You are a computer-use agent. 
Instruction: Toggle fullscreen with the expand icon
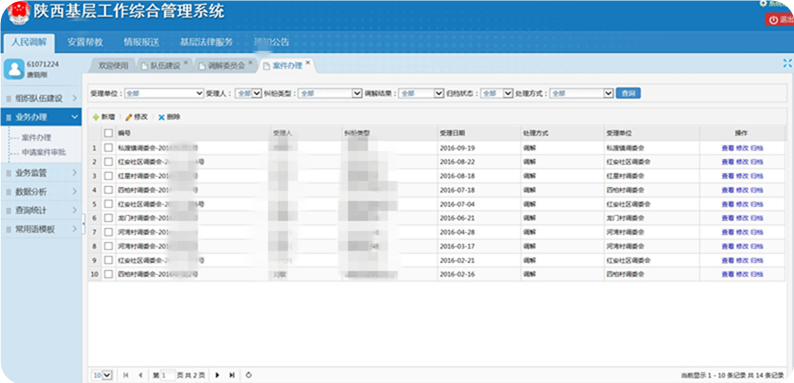click(787, 63)
